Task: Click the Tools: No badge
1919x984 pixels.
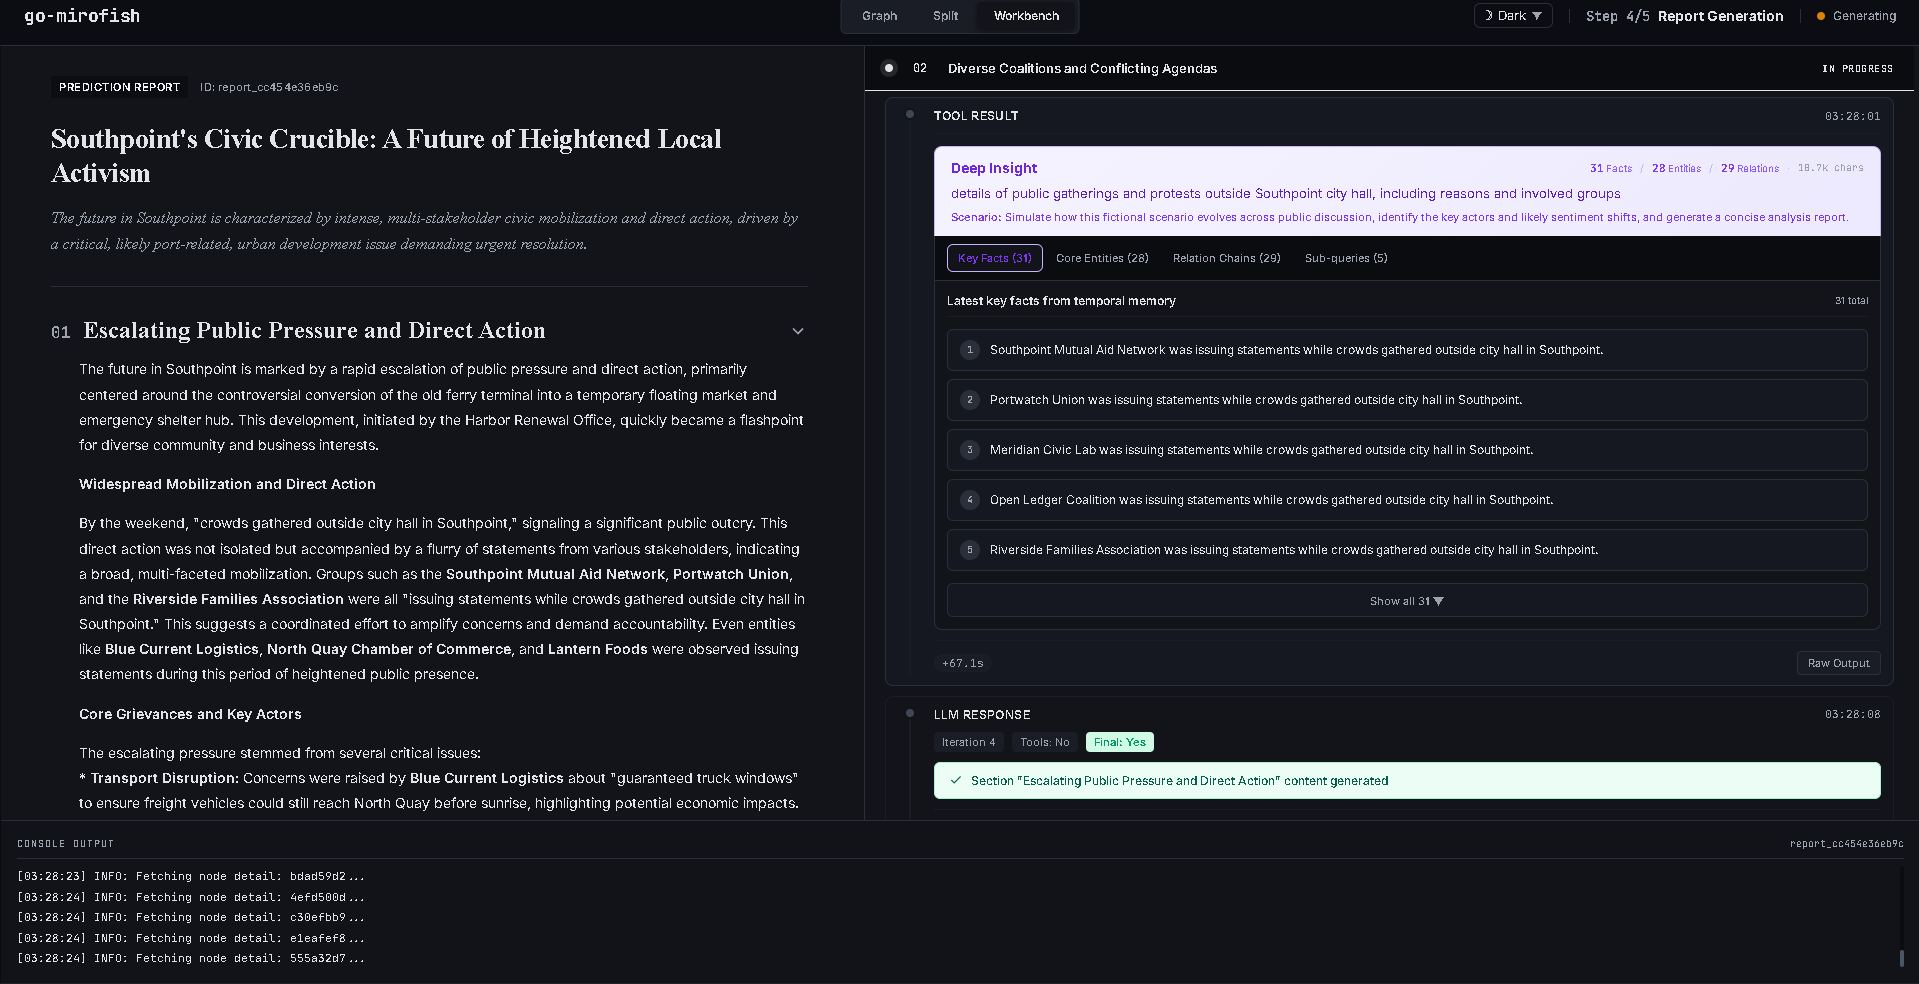Action: [1044, 742]
